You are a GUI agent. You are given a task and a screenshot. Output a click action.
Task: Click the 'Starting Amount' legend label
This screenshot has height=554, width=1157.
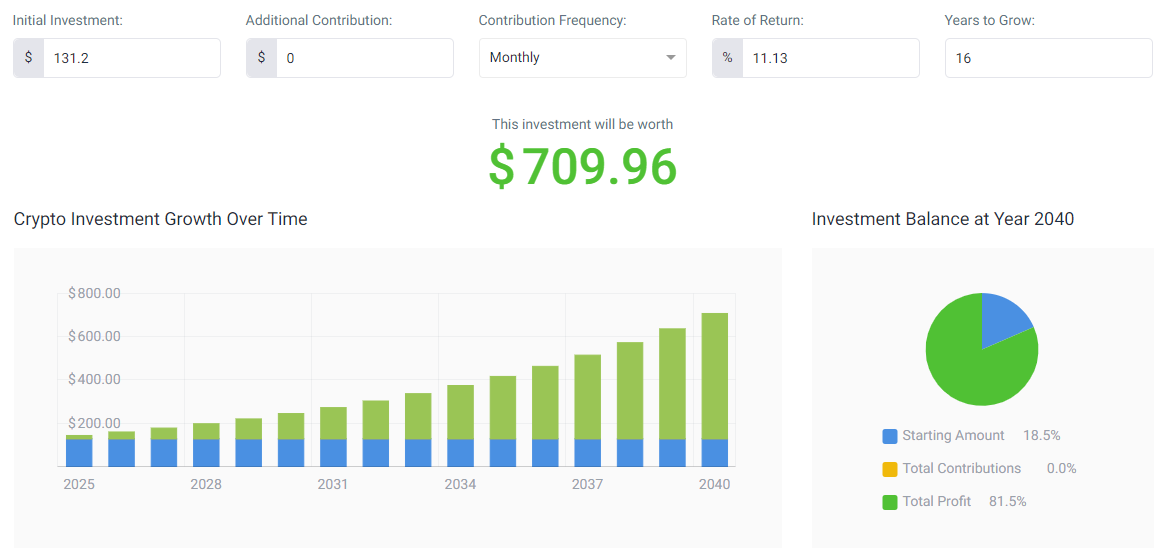click(x=953, y=436)
